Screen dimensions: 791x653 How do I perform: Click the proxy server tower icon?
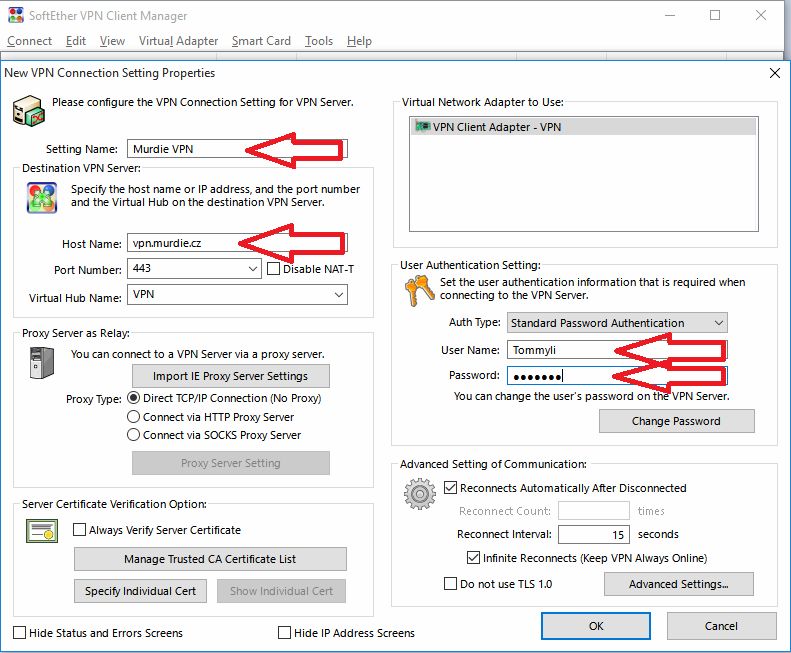click(41, 362)
